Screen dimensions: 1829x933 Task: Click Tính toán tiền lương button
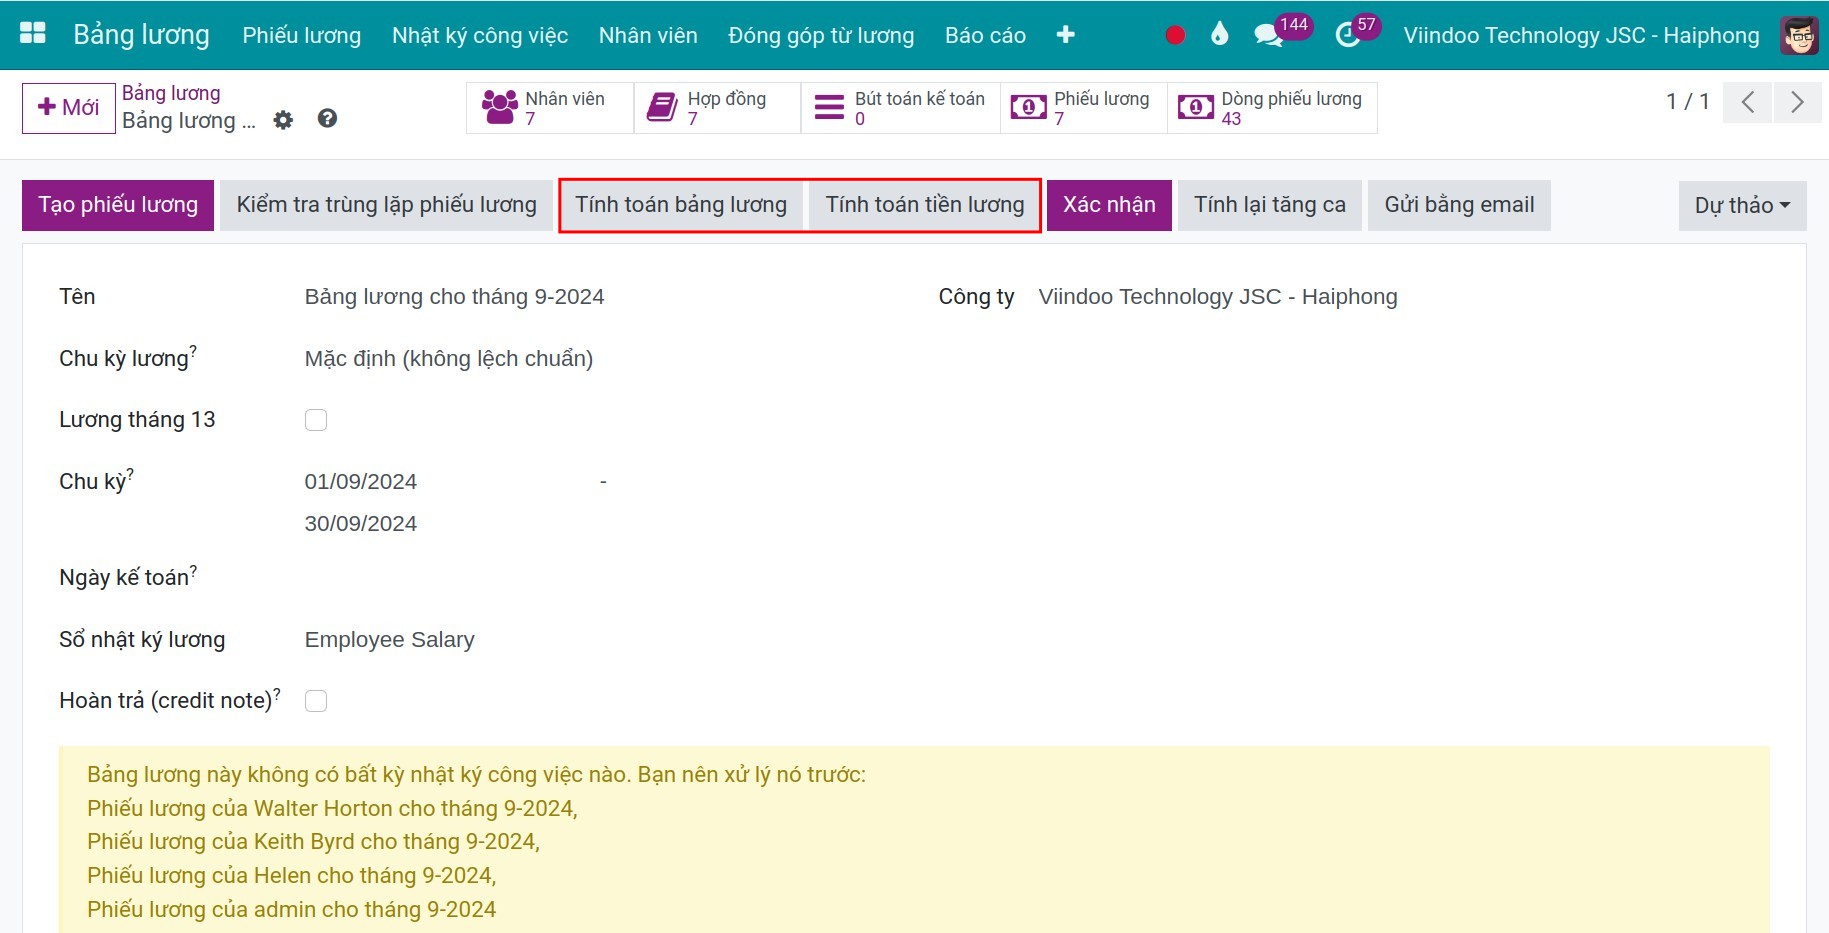(x=925, y=205)
